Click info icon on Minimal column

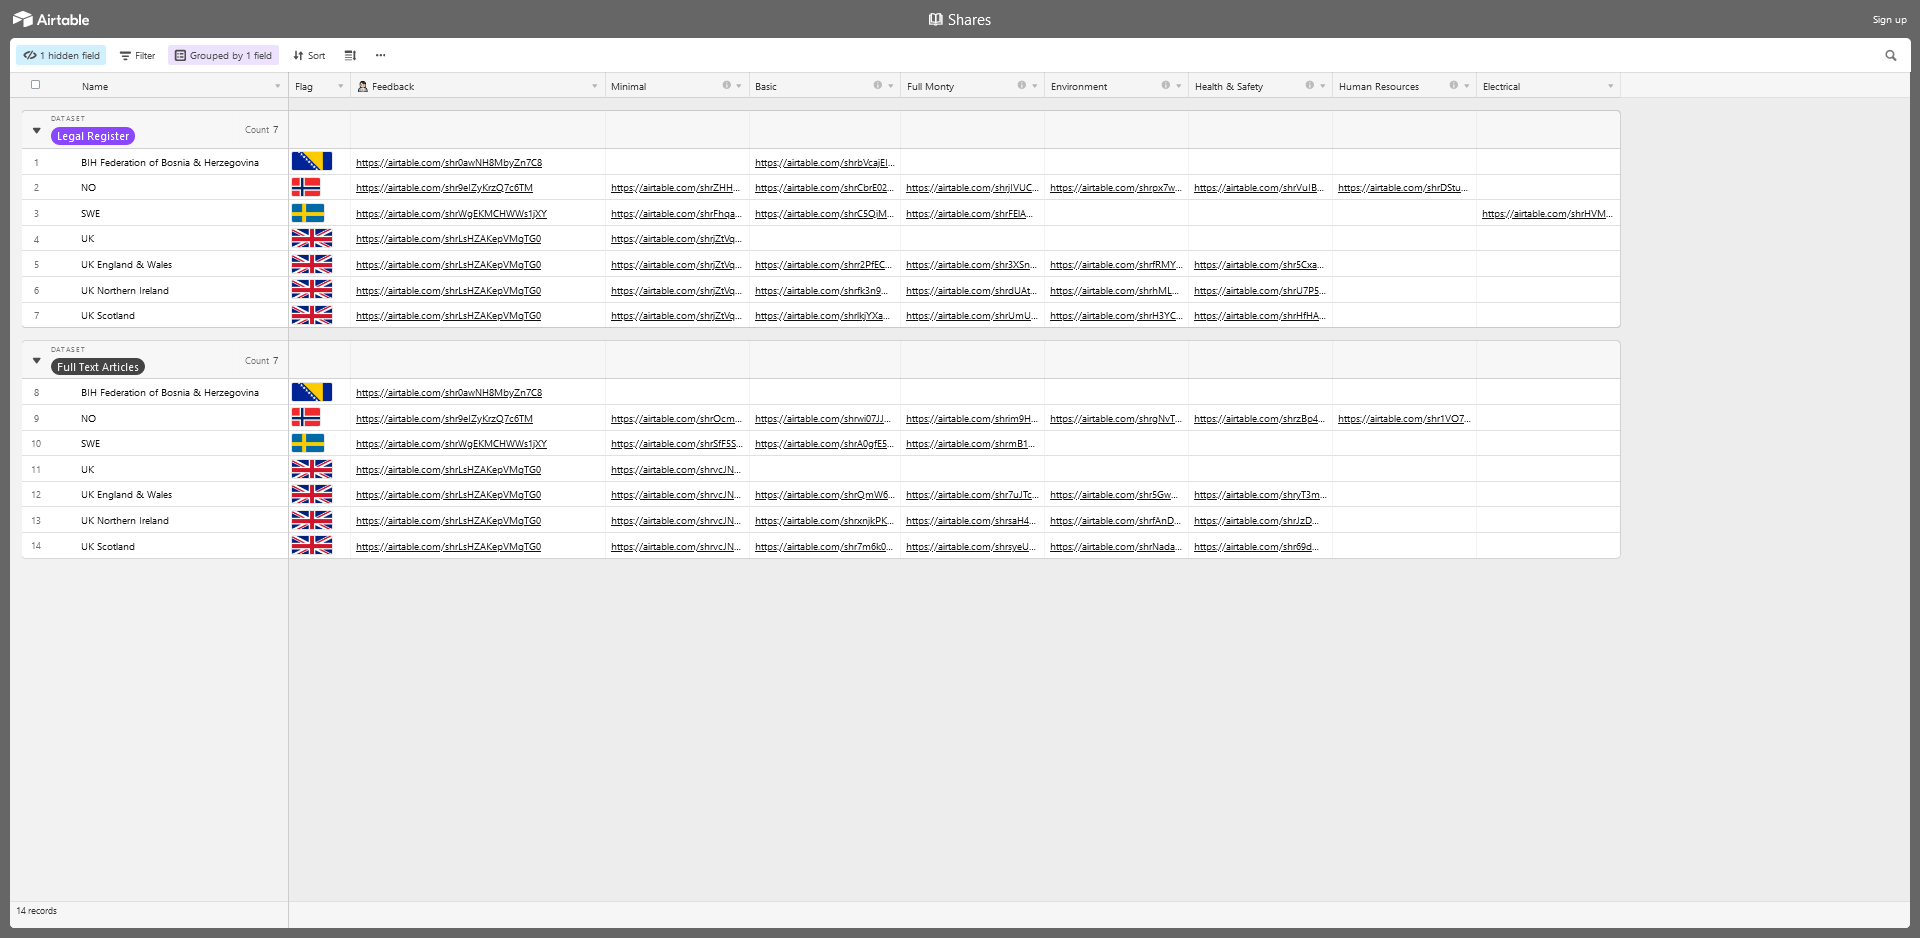click(727, 85)
